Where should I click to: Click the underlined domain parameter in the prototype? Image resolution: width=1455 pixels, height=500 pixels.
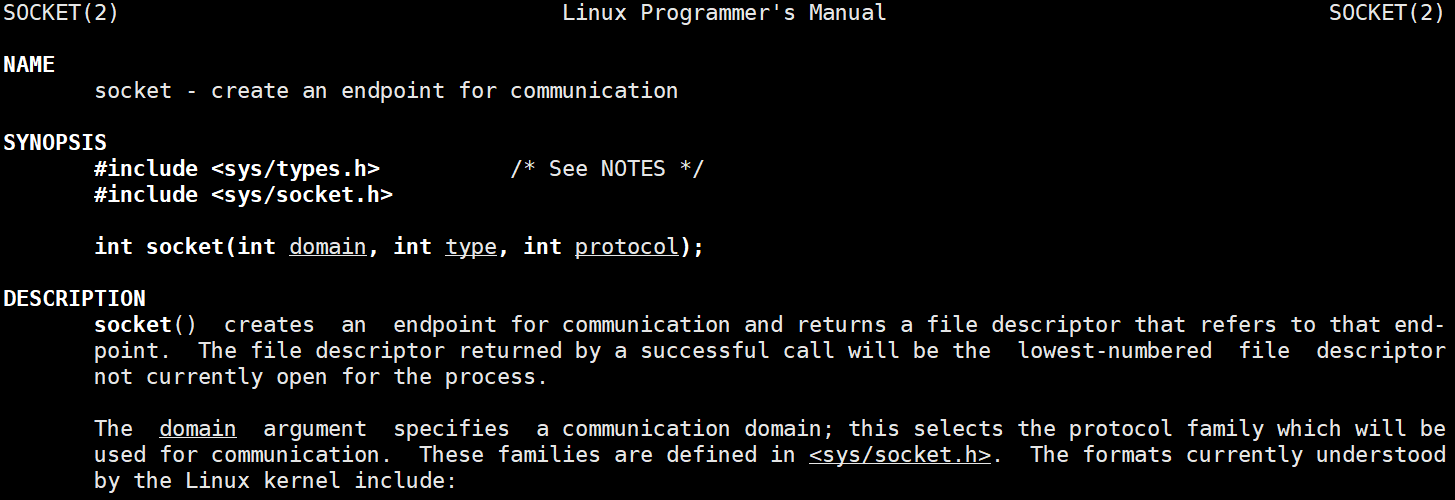(328, 247)
